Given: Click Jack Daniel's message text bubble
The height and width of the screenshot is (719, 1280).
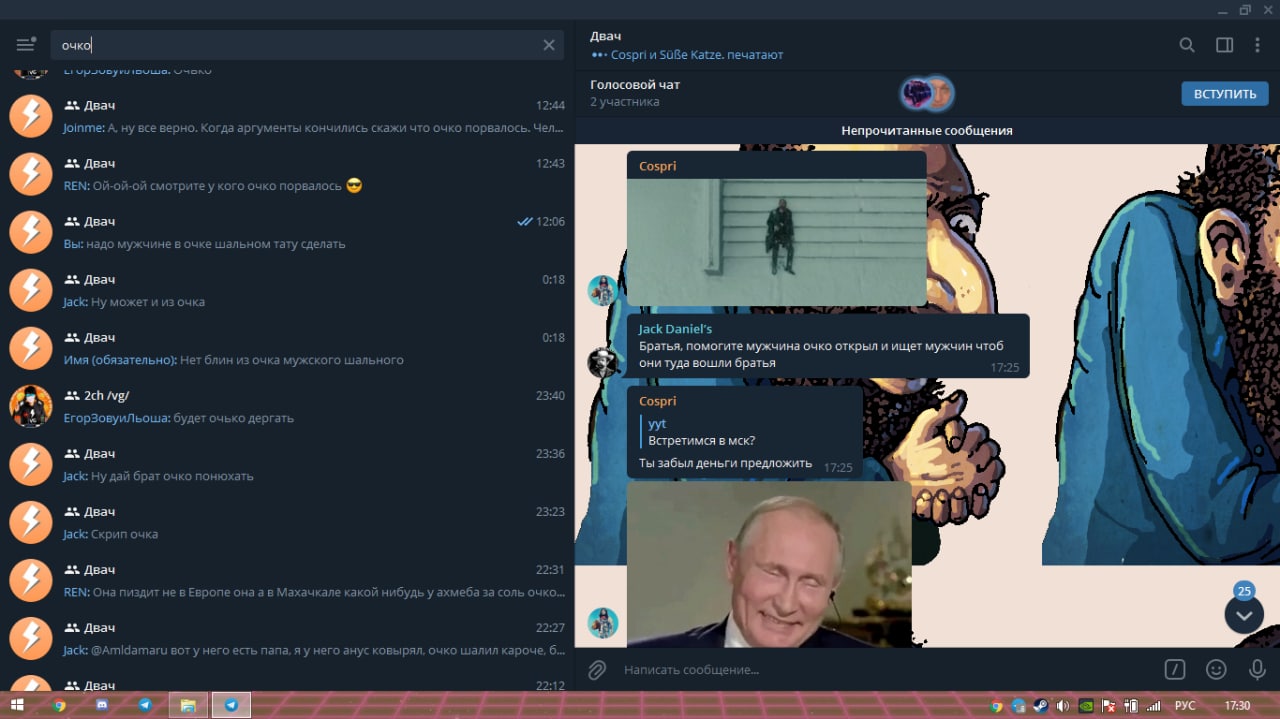Looking at the screenshot, I should [828, 346].
